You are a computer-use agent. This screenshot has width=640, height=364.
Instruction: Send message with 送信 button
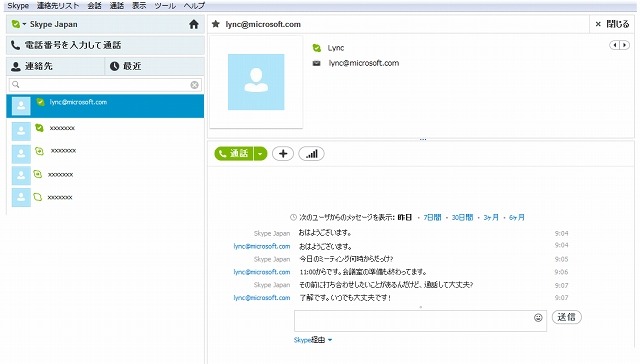(567, 317)
